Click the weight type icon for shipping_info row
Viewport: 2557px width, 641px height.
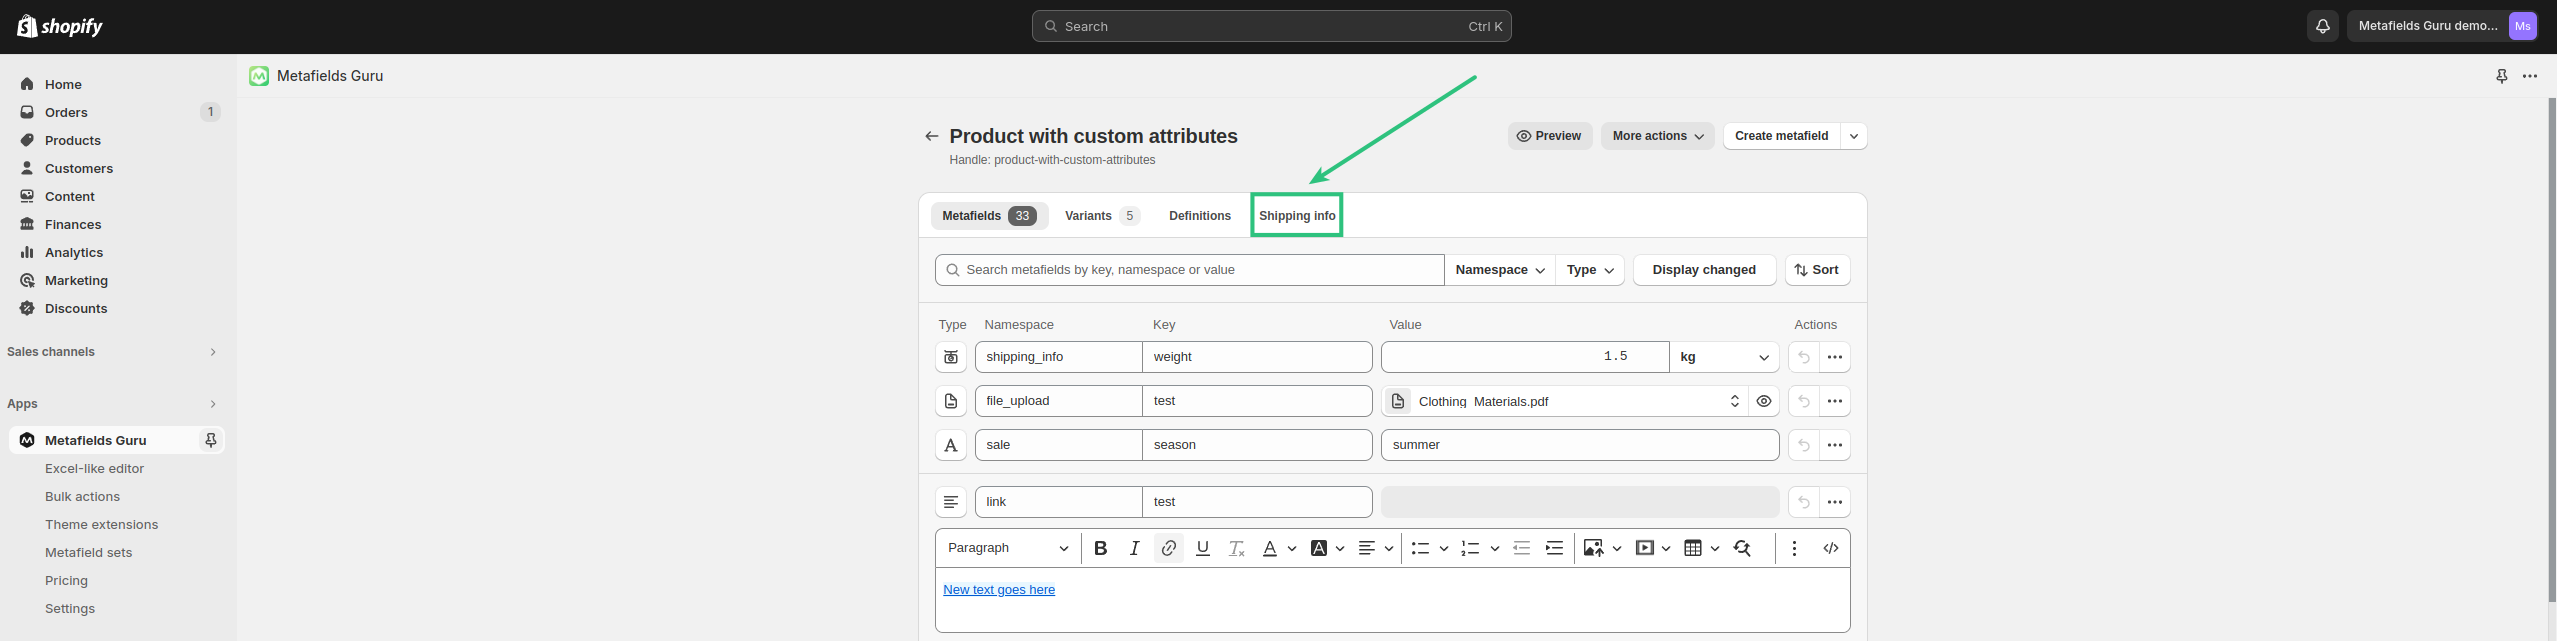pos(951,357)
